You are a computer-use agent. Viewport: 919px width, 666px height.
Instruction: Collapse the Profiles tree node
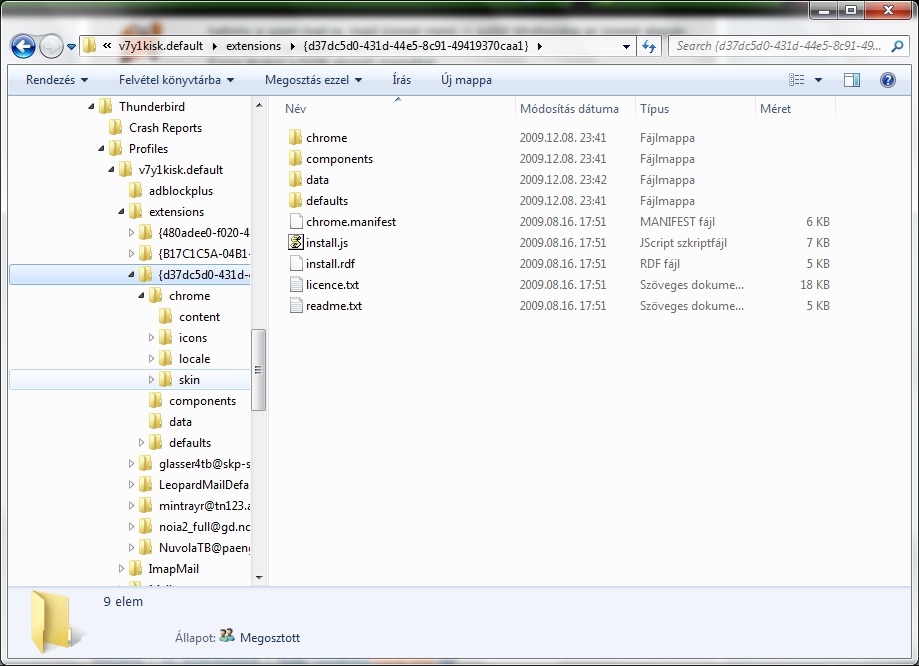[101, 149]
